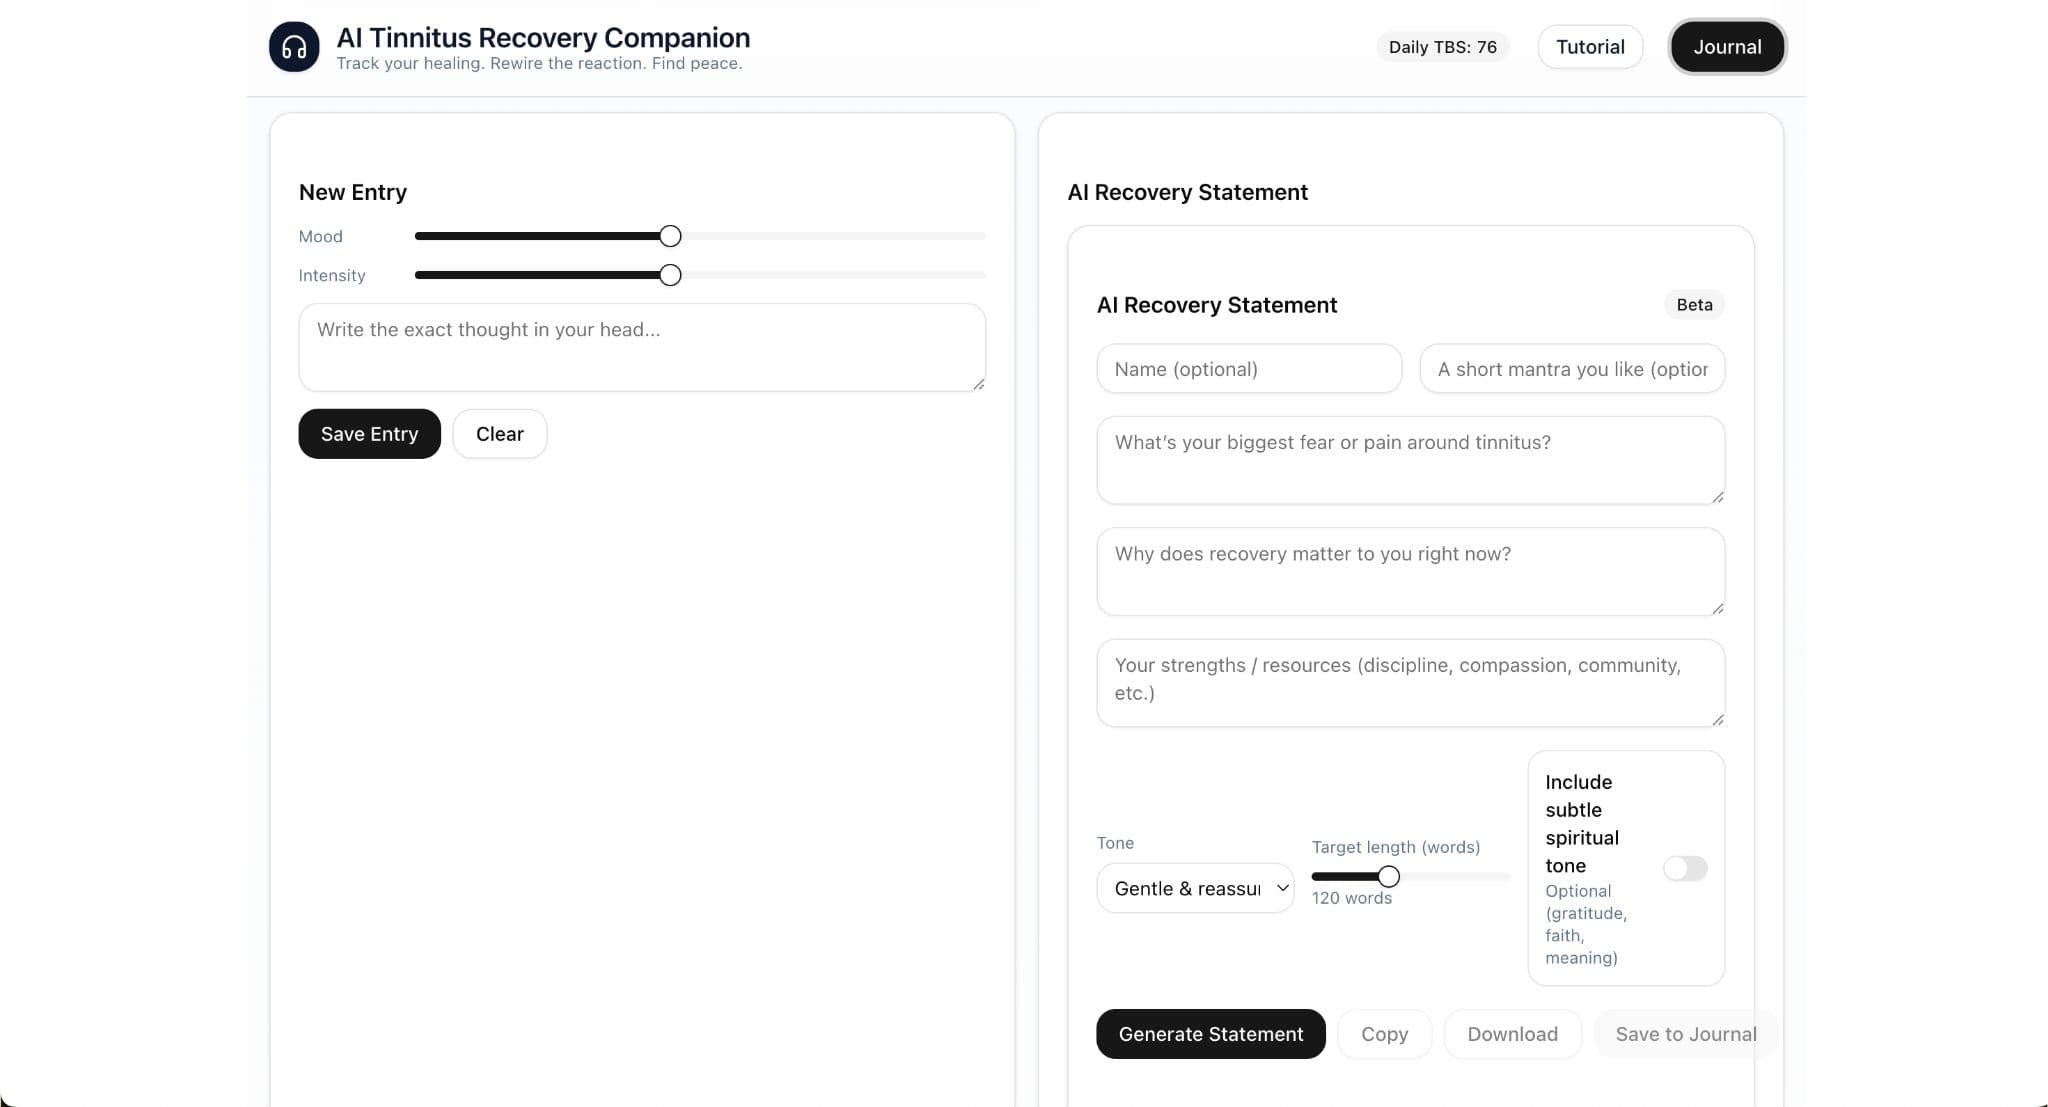Download the recovery statement
The width and height of the screenshot is (2048, 1107).
point(1512,1033)
